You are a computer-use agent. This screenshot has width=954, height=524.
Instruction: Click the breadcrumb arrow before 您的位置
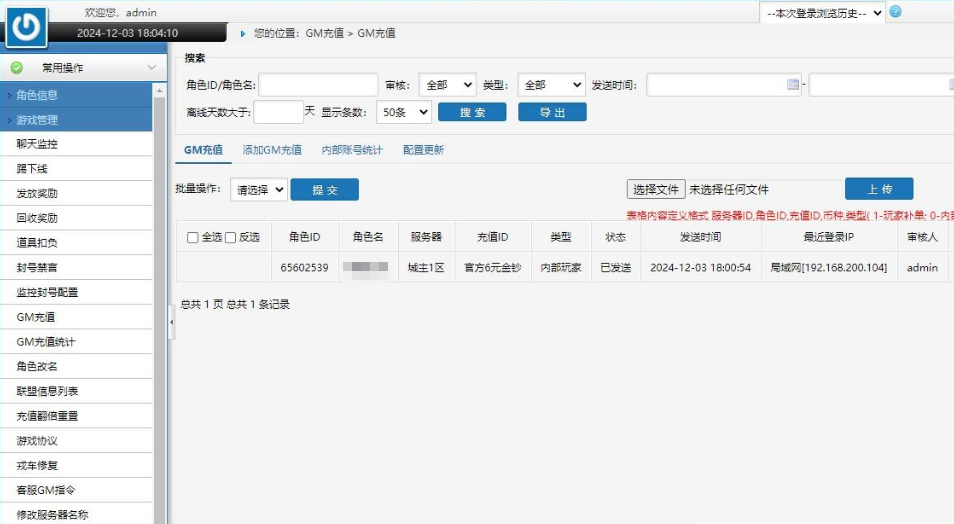coord(243,33)
